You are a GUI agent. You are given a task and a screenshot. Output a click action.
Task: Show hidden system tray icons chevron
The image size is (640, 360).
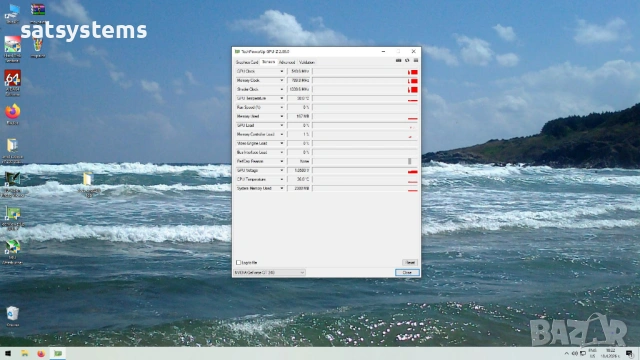pos(566,353)
